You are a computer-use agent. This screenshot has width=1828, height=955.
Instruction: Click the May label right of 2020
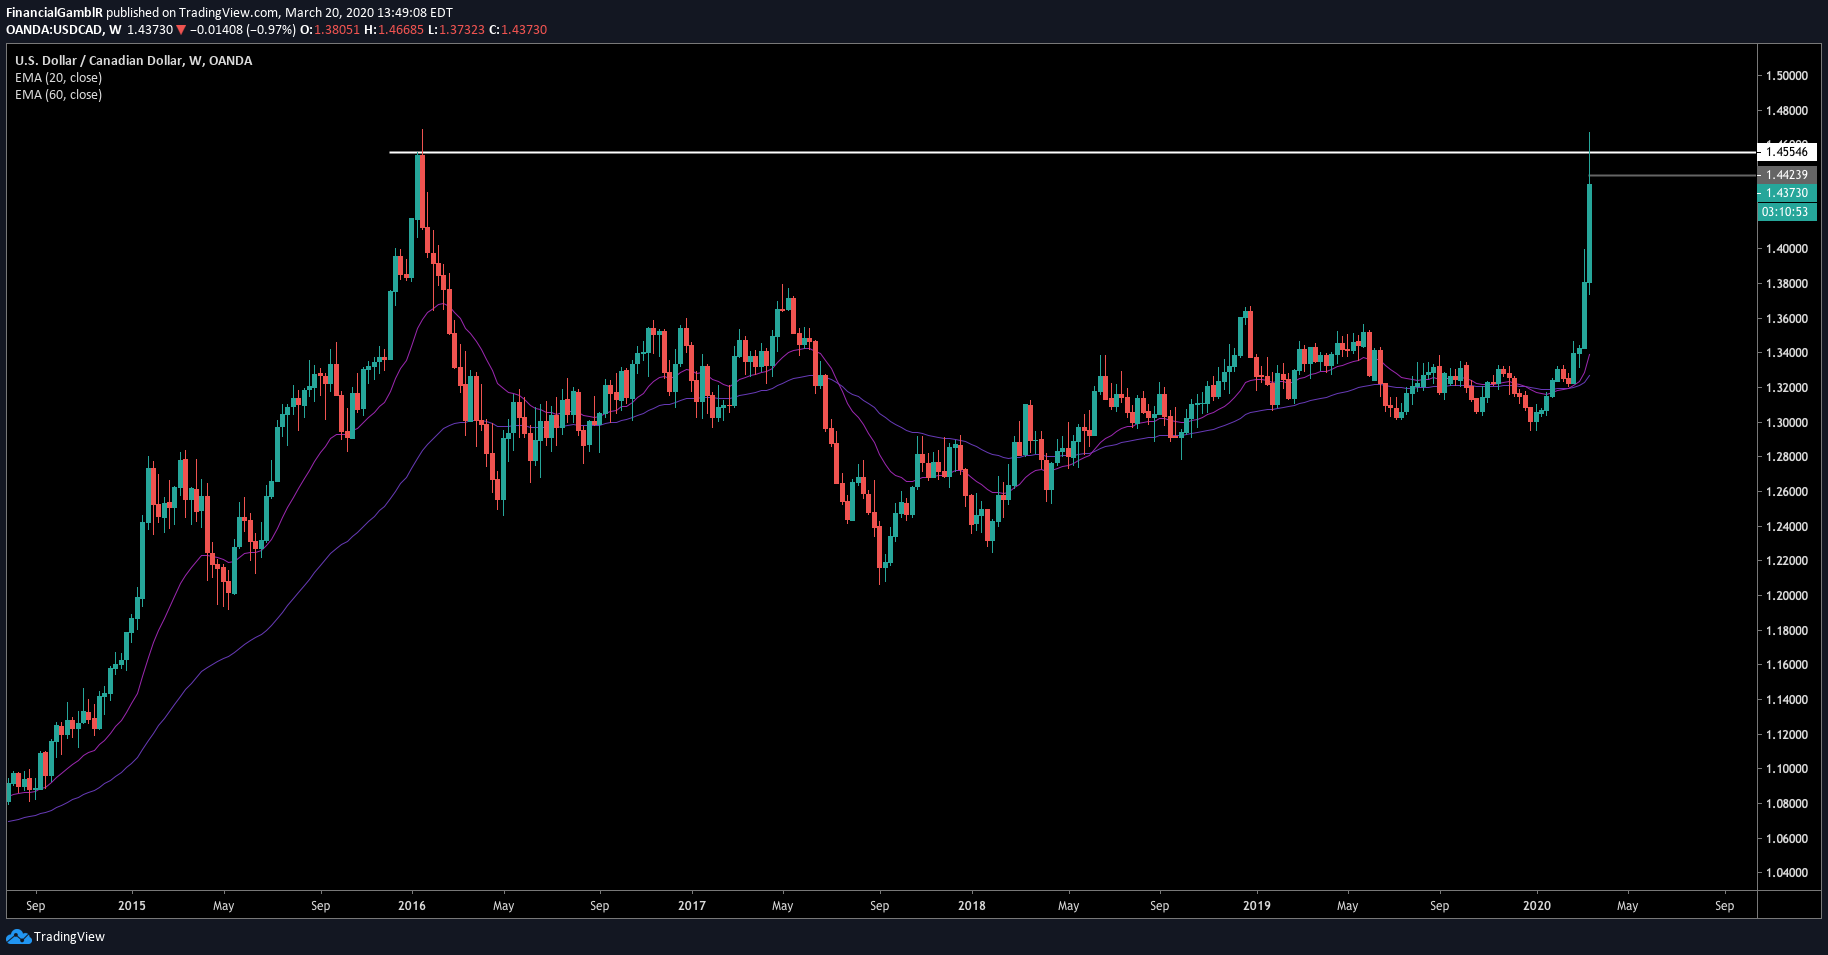pos(1628,906)
